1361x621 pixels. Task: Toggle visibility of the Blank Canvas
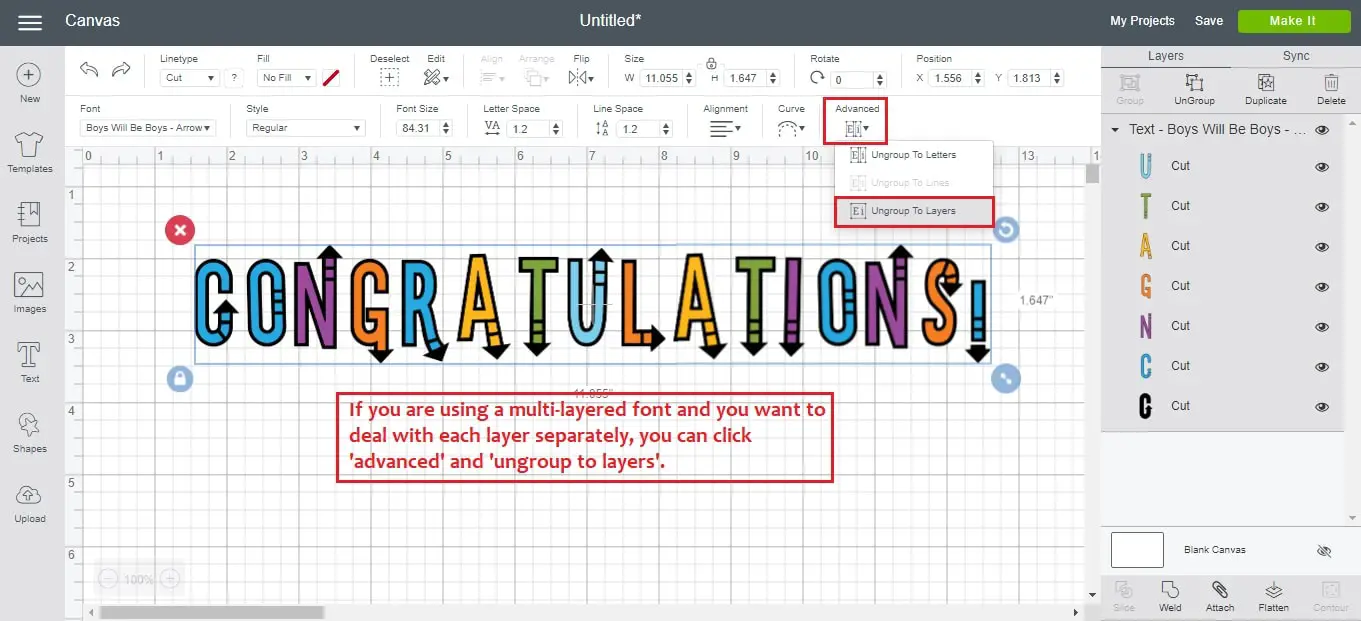(1323, 549)
